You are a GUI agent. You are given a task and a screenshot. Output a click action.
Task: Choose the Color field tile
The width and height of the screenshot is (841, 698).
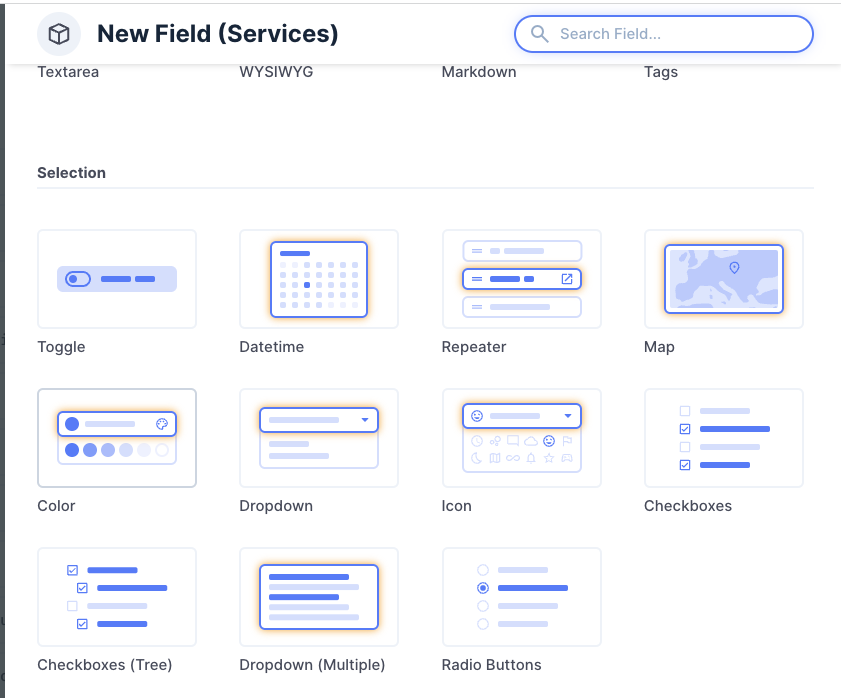(x=117, y=438)
